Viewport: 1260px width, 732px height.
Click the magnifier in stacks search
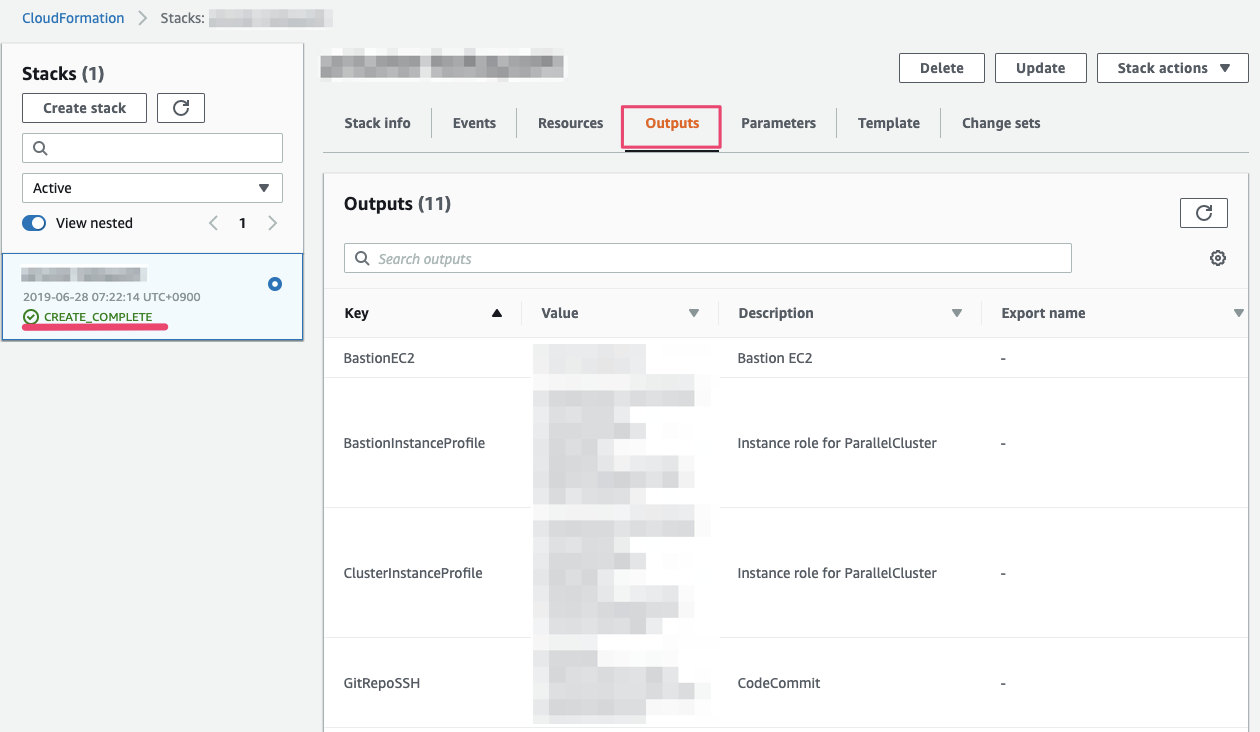41,148
